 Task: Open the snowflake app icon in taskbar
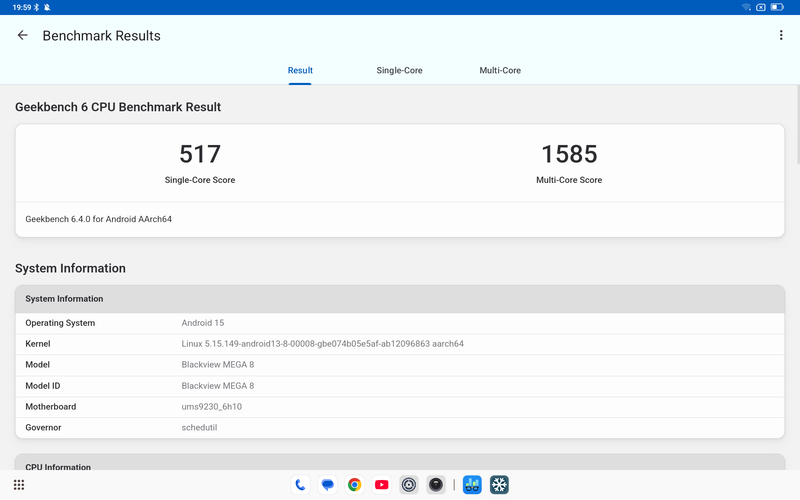(499, 485)
